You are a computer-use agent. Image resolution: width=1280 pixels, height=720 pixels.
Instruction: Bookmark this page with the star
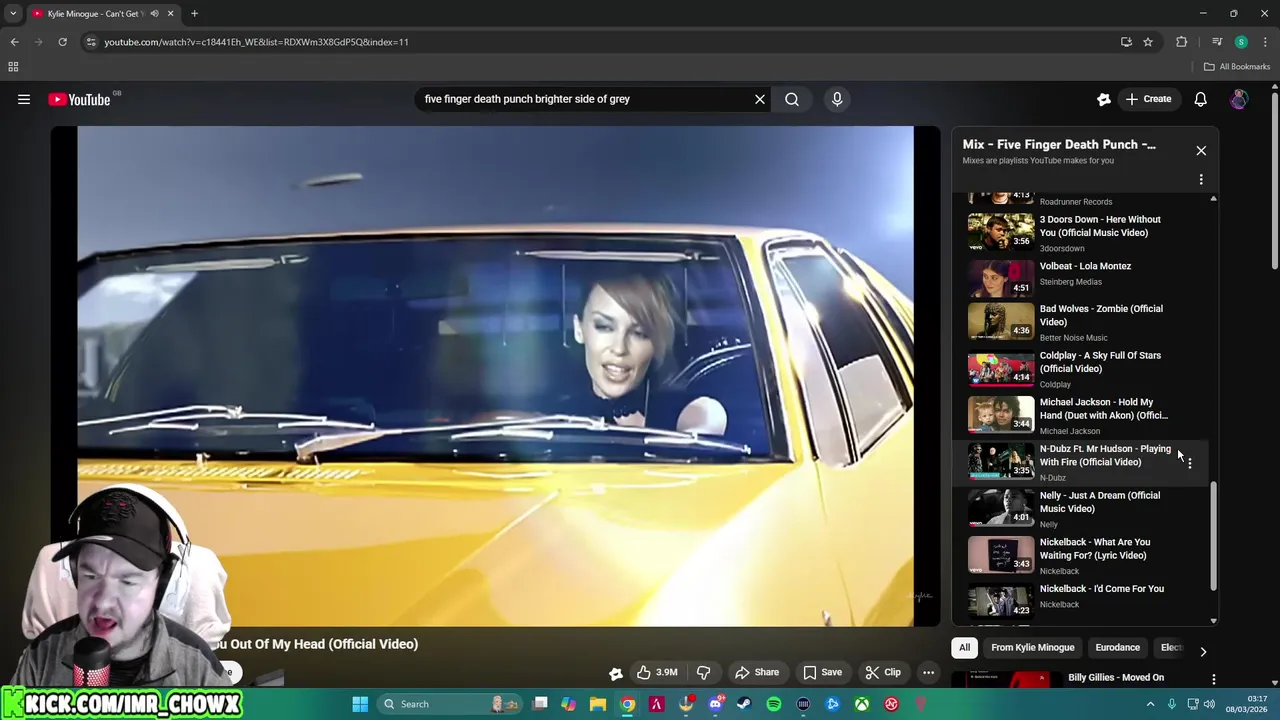pos(1148,42)
